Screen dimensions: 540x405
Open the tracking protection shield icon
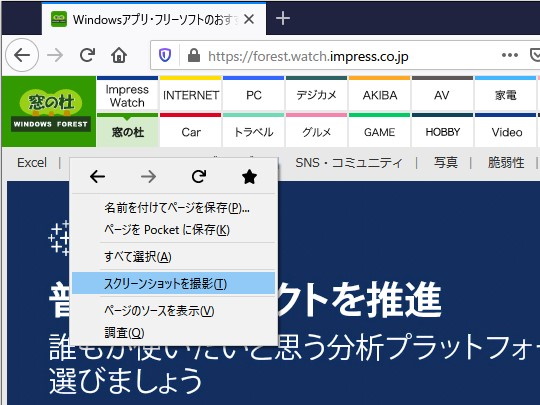tap(165, 55)
